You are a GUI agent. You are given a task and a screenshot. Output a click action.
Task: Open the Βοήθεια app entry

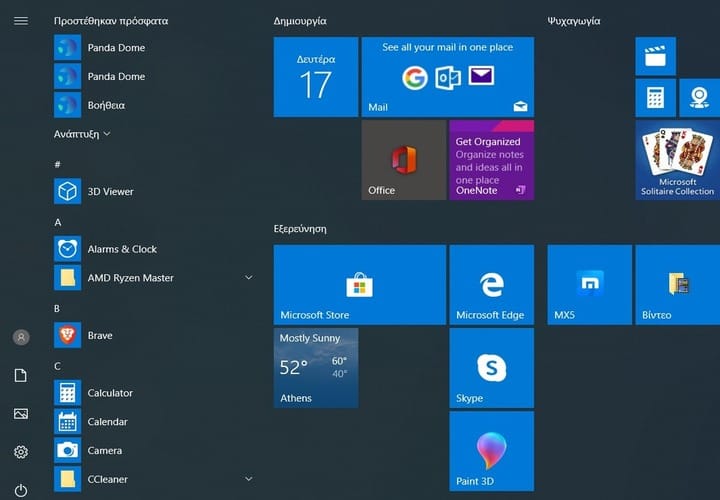pyautogui.click(x=155, y=105)
